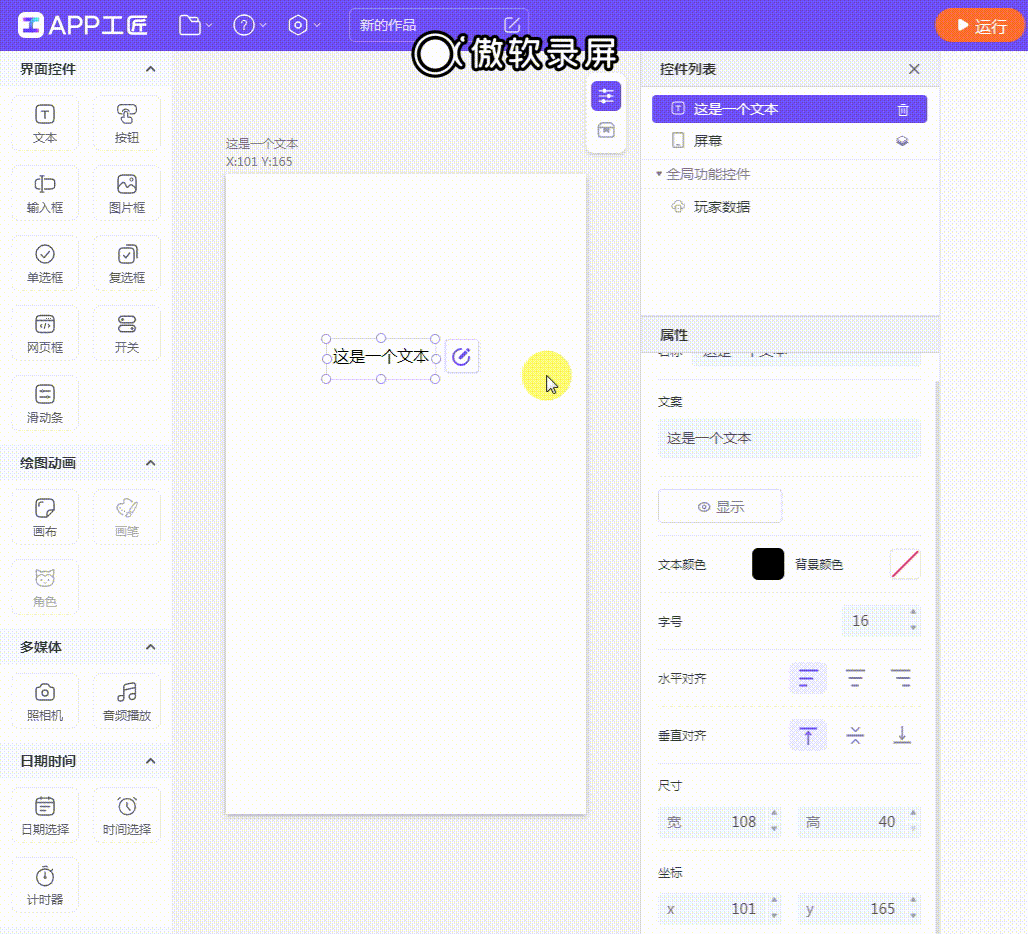Click the icon below the settings toggle
The image size is (1028, 934).
[x=606, y=130]
